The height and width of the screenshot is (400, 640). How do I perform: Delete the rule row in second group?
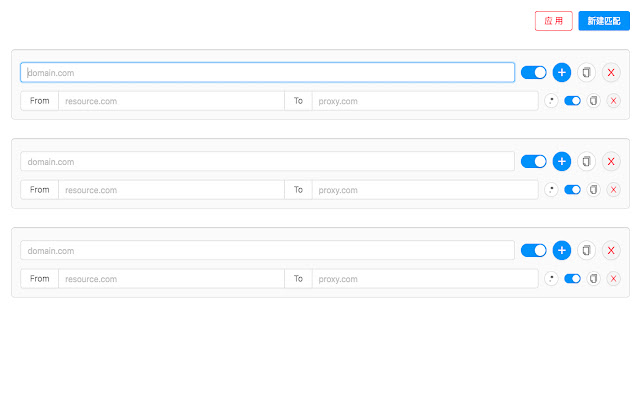613,190
